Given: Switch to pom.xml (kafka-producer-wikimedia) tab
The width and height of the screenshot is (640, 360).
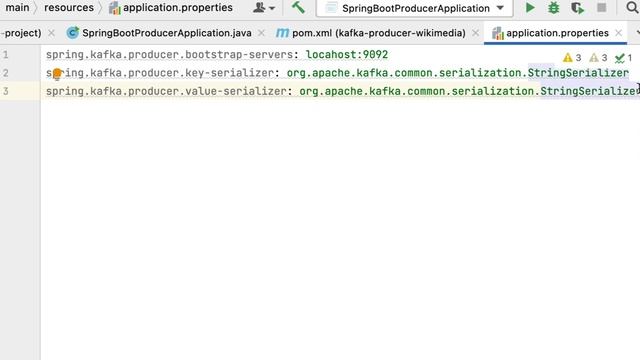Looking at the screenshot, I should (x=378, y=33).
